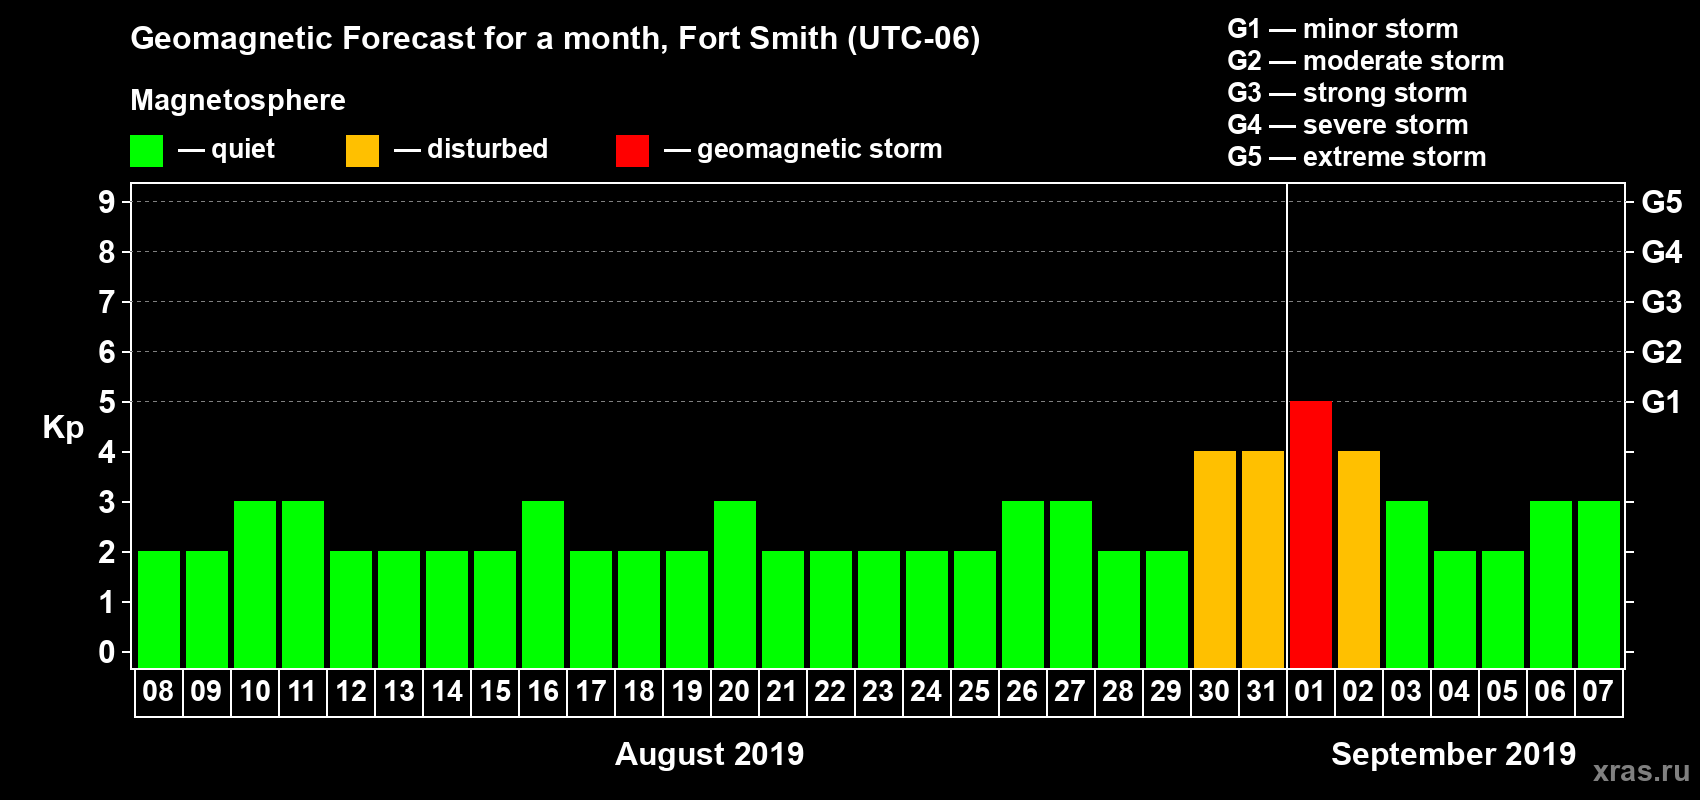Screen dimensions: 1700x800
Task: Click the date label 28
Action: 1118,691
